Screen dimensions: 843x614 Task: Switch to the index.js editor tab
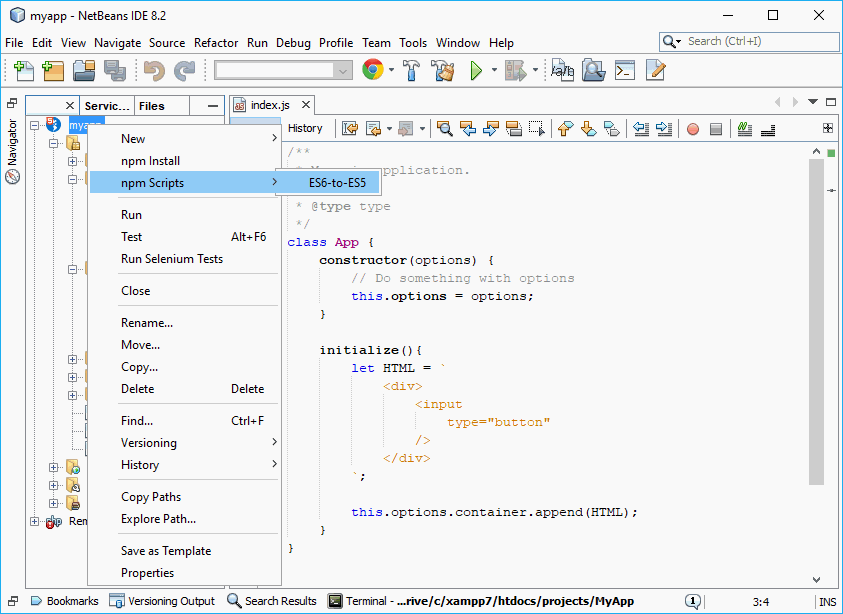pyautogui.click(x=266, y=103)
